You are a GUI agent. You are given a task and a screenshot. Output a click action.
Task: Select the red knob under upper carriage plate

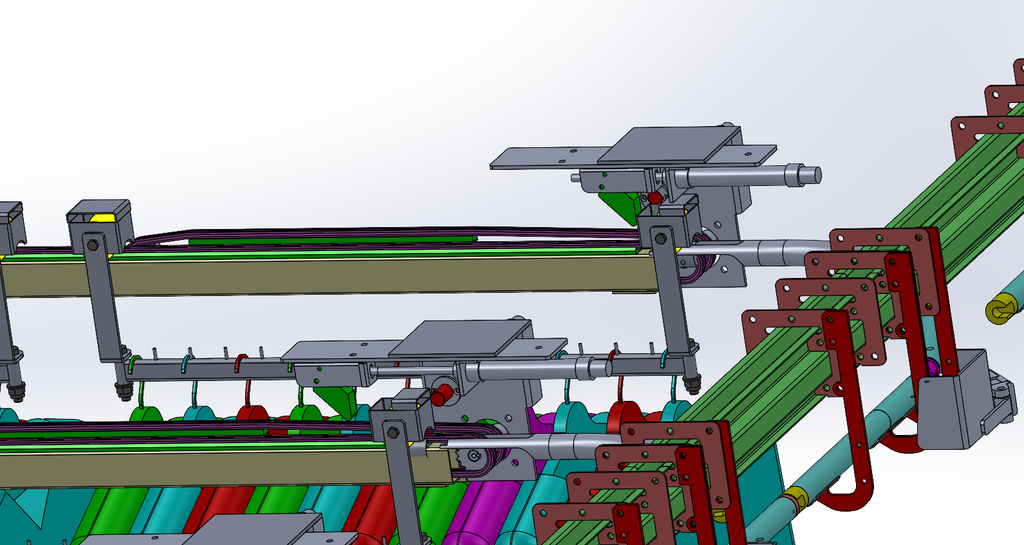pos(654,198)
